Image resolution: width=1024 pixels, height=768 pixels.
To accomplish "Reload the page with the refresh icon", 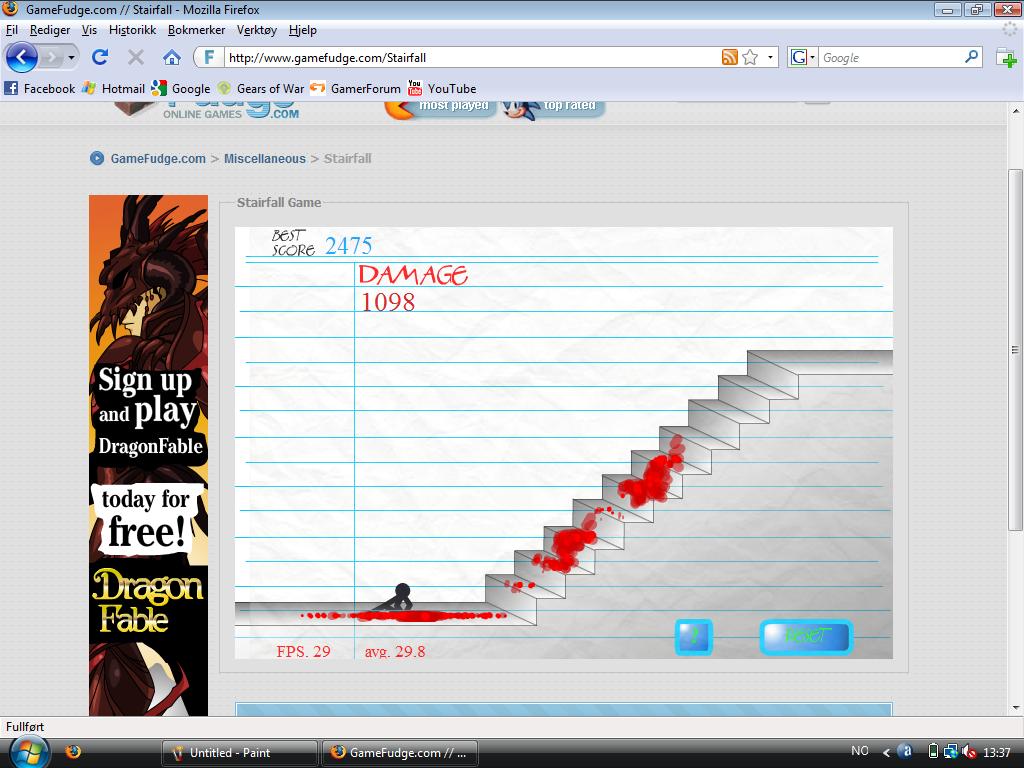I will click(100, 57).
